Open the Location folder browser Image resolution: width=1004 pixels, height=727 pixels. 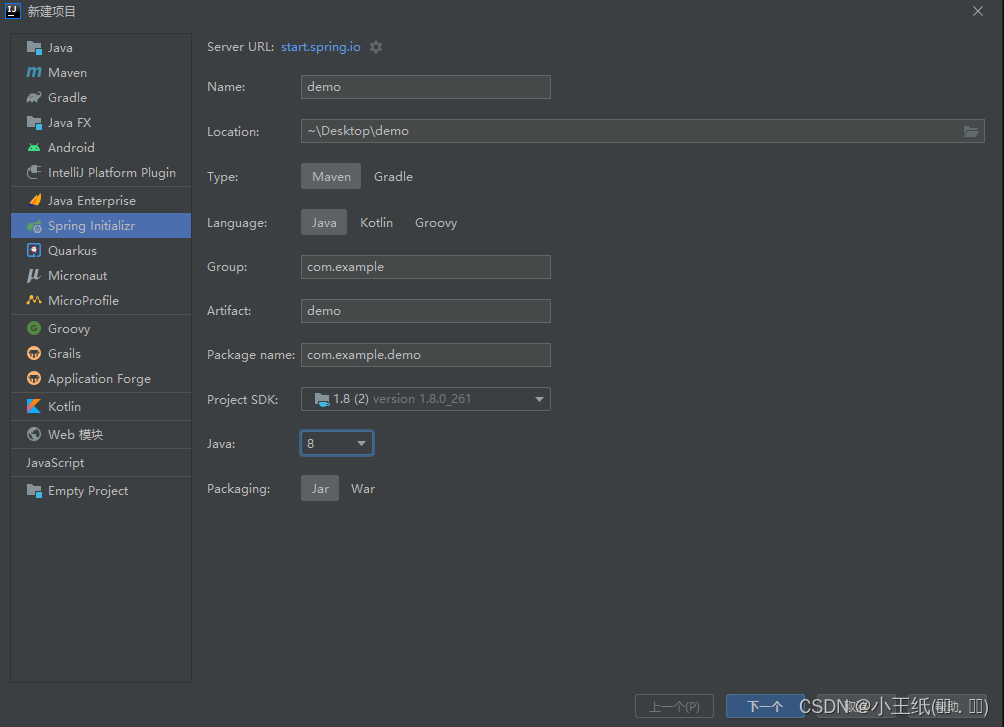pos(971,130)
